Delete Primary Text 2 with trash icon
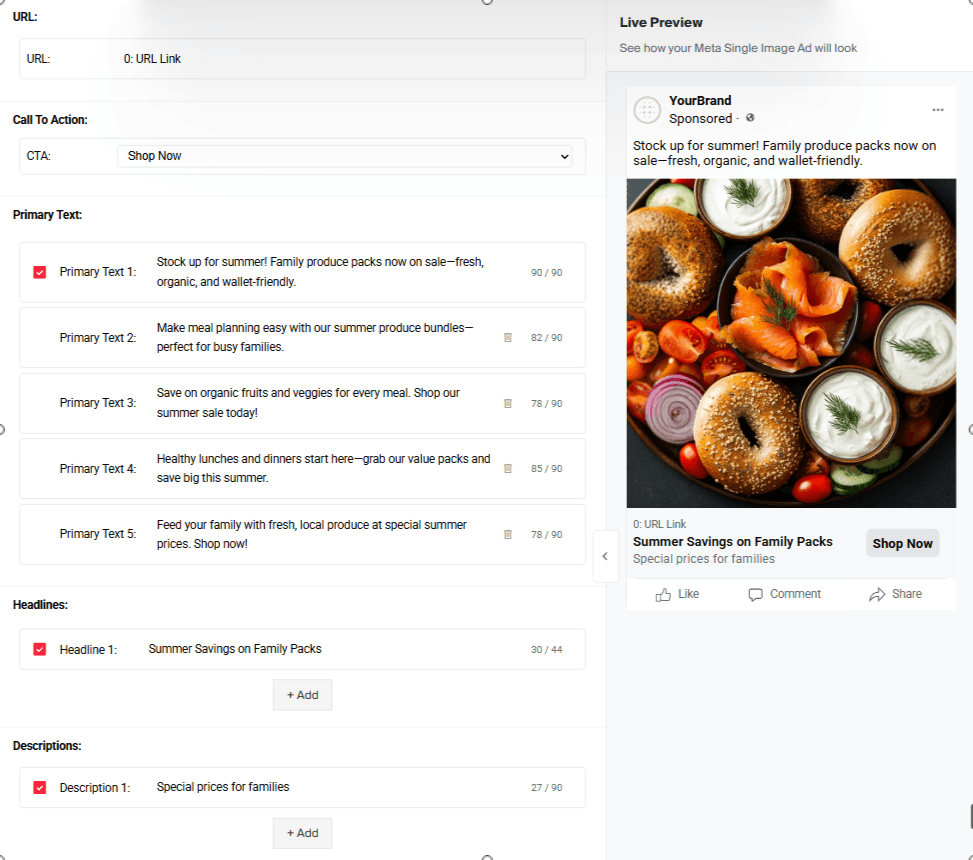The width and height of the screenshot is (973, 860). [x=507, y=338]
